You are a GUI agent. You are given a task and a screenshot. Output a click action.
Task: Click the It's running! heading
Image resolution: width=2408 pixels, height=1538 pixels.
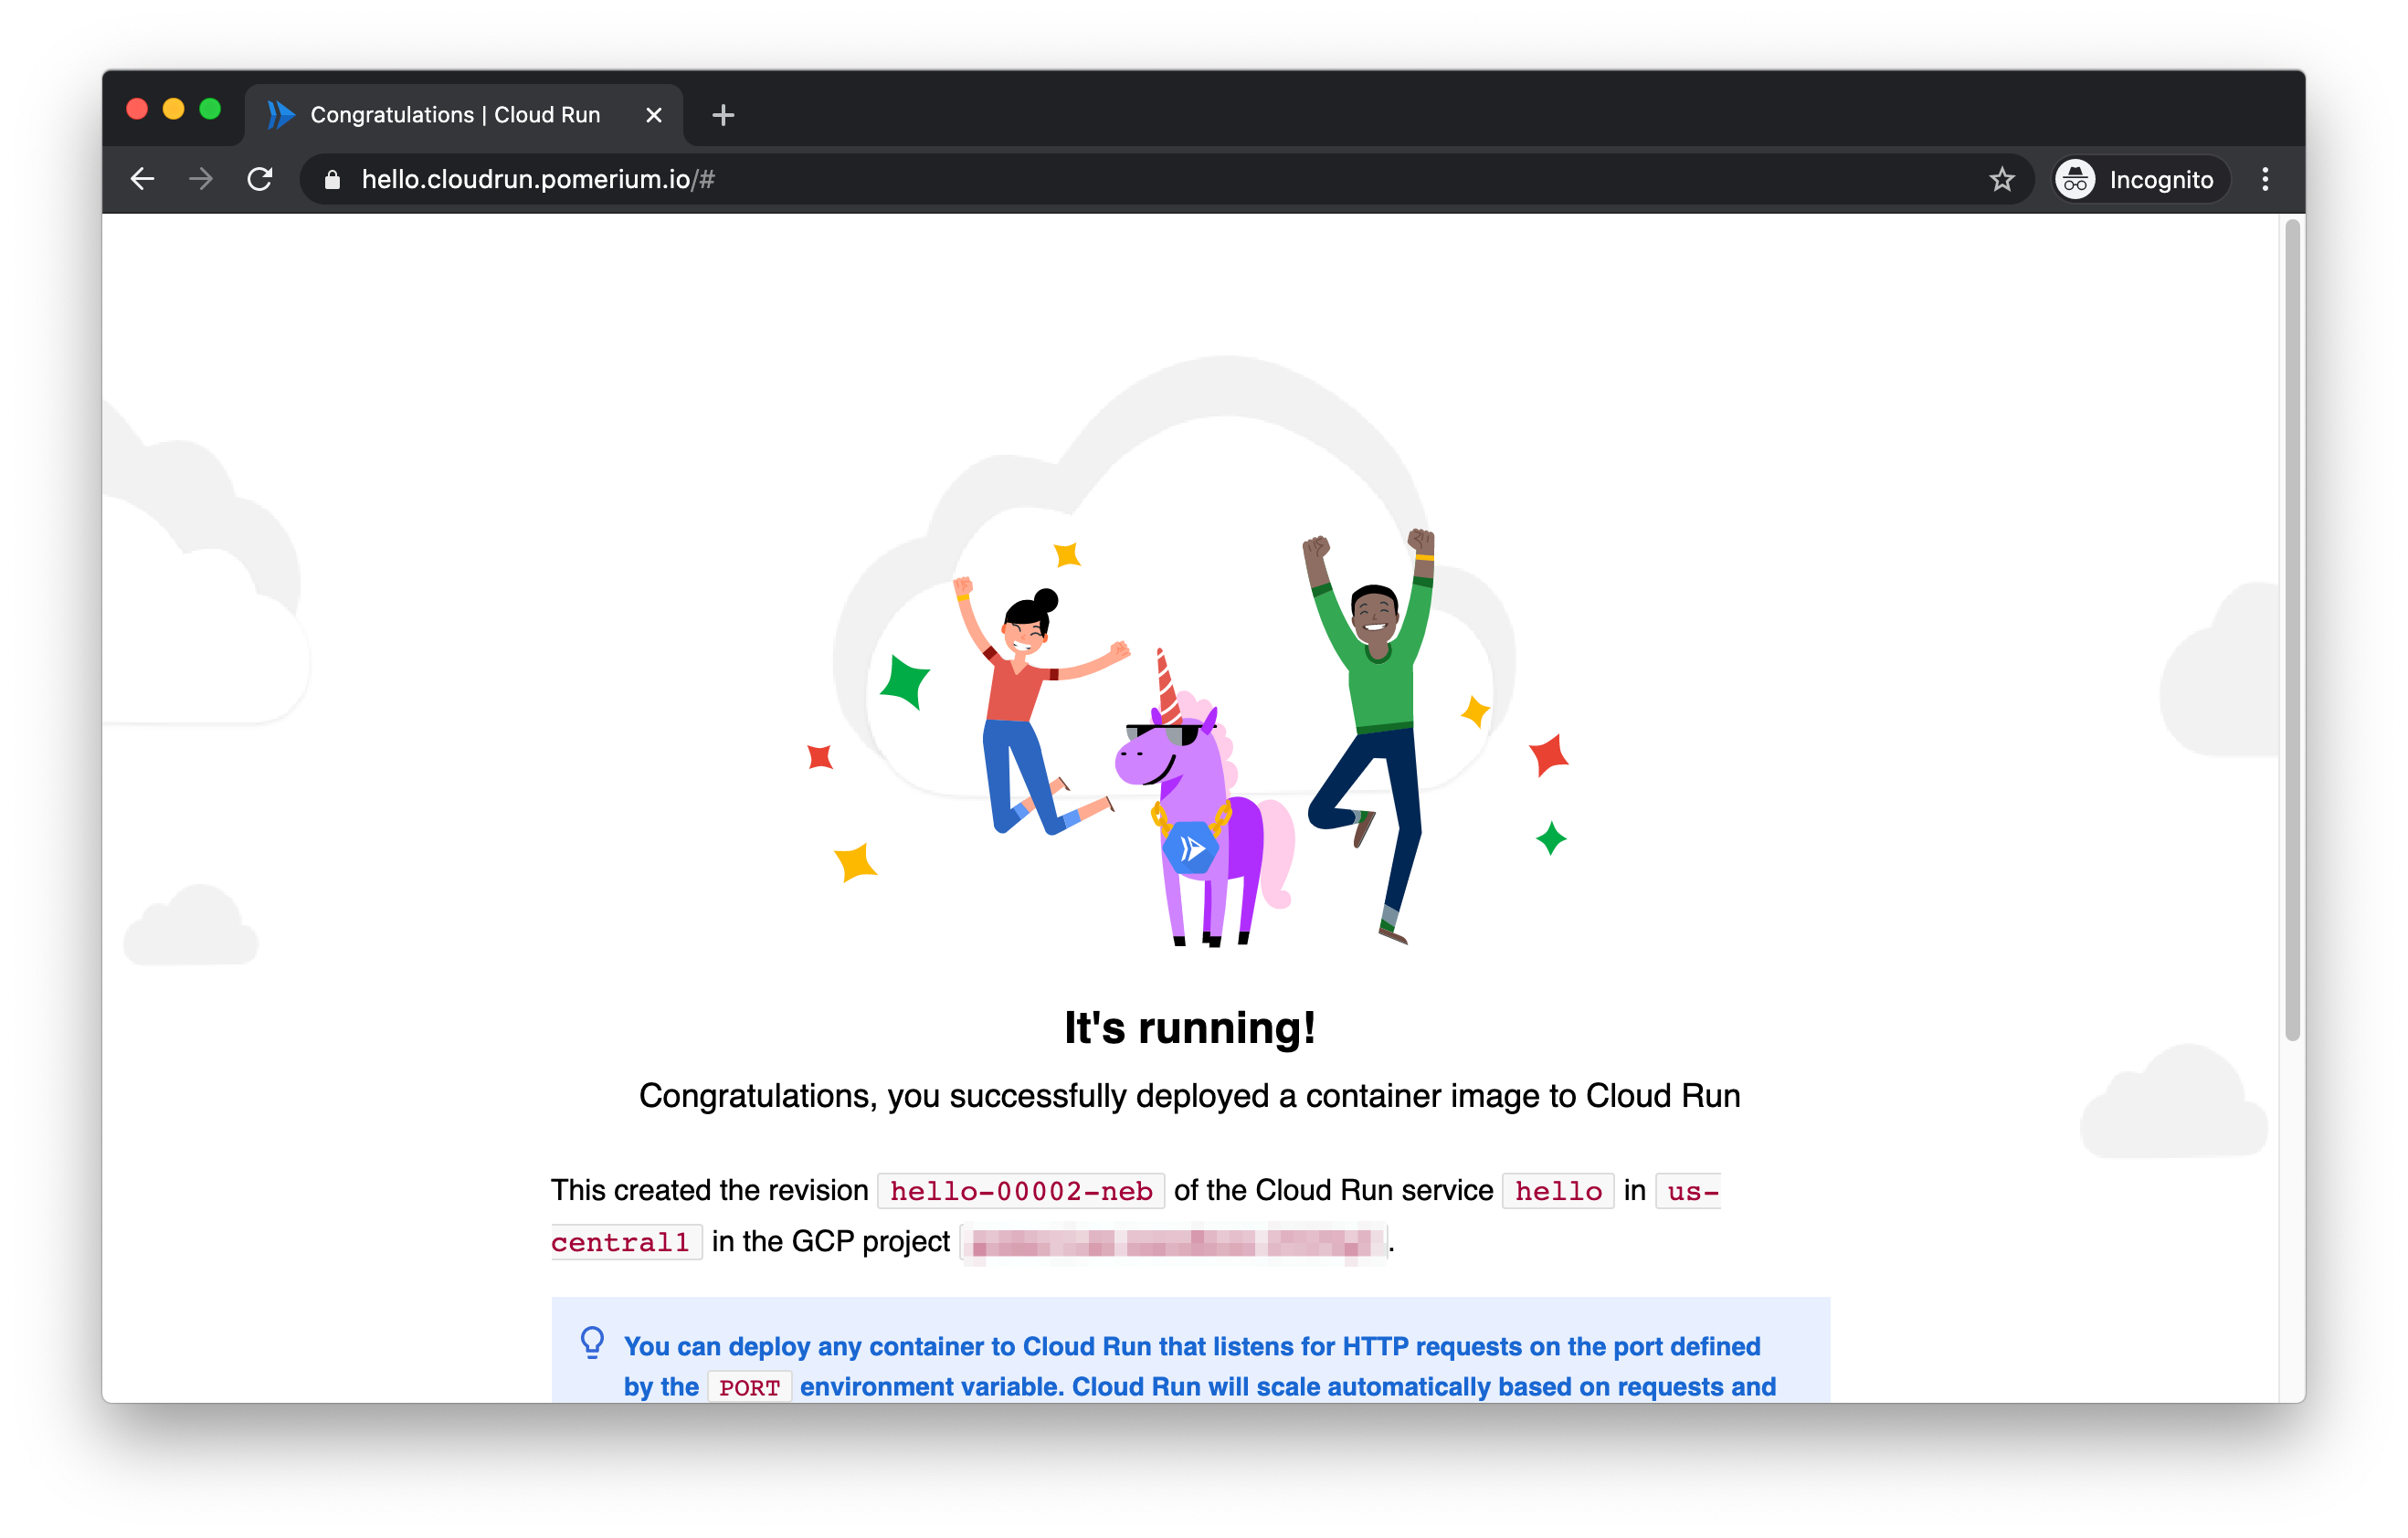1189,1028
